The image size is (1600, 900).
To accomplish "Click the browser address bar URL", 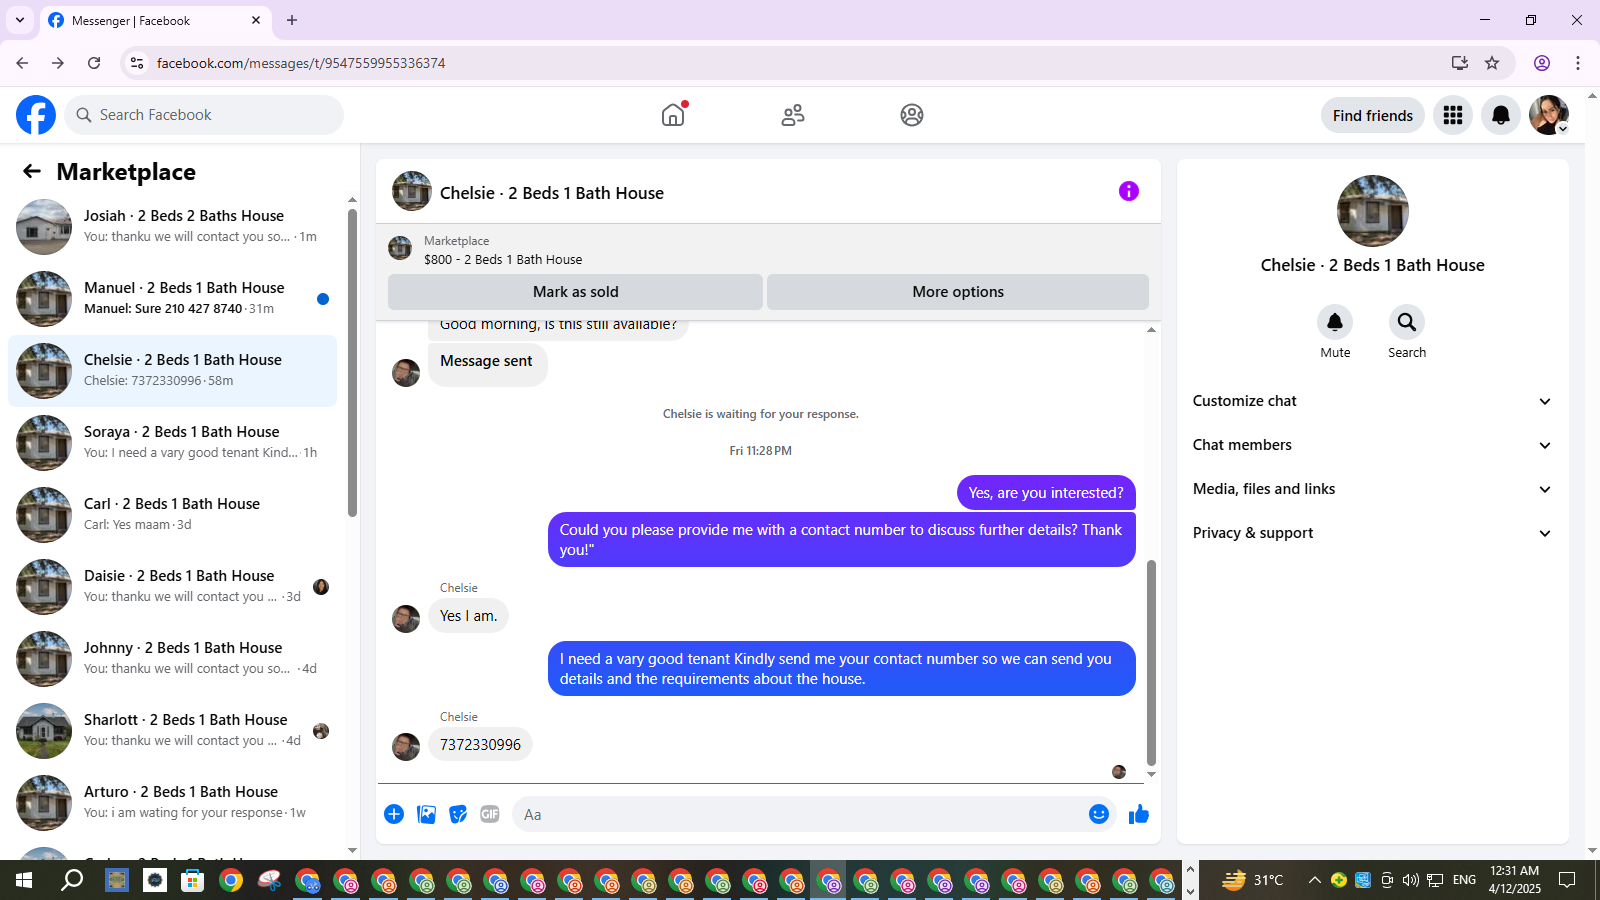I will (301, 63).
